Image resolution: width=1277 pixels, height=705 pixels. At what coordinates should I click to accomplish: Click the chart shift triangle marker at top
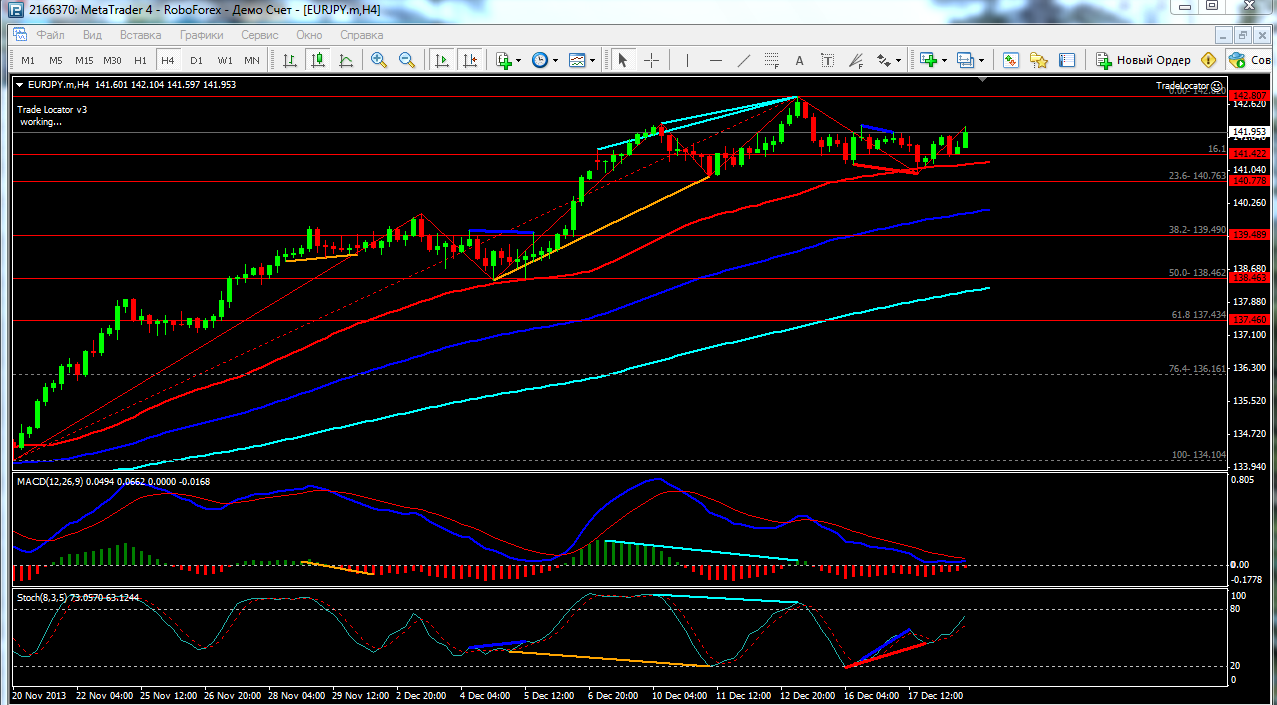pos(982,79)
